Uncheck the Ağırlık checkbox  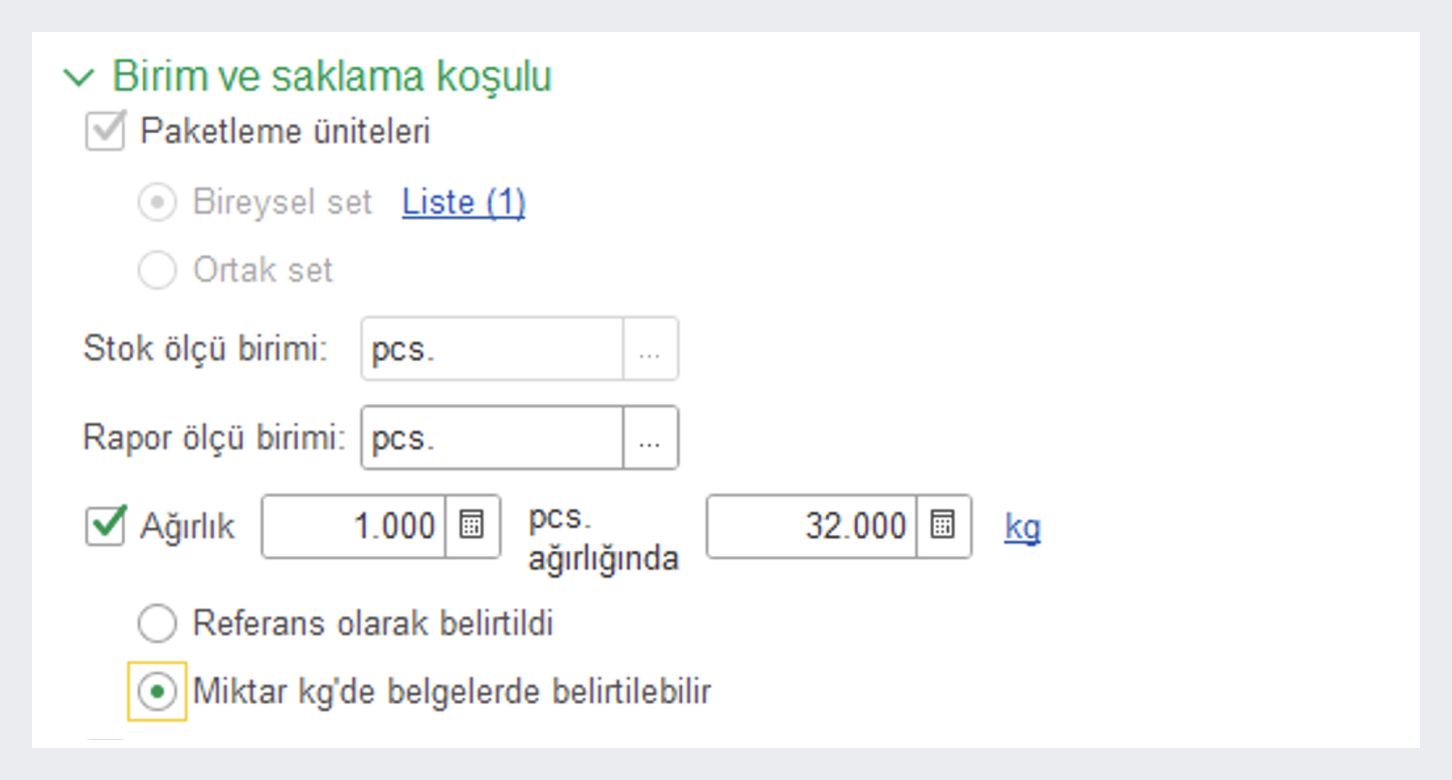point(105,526)
